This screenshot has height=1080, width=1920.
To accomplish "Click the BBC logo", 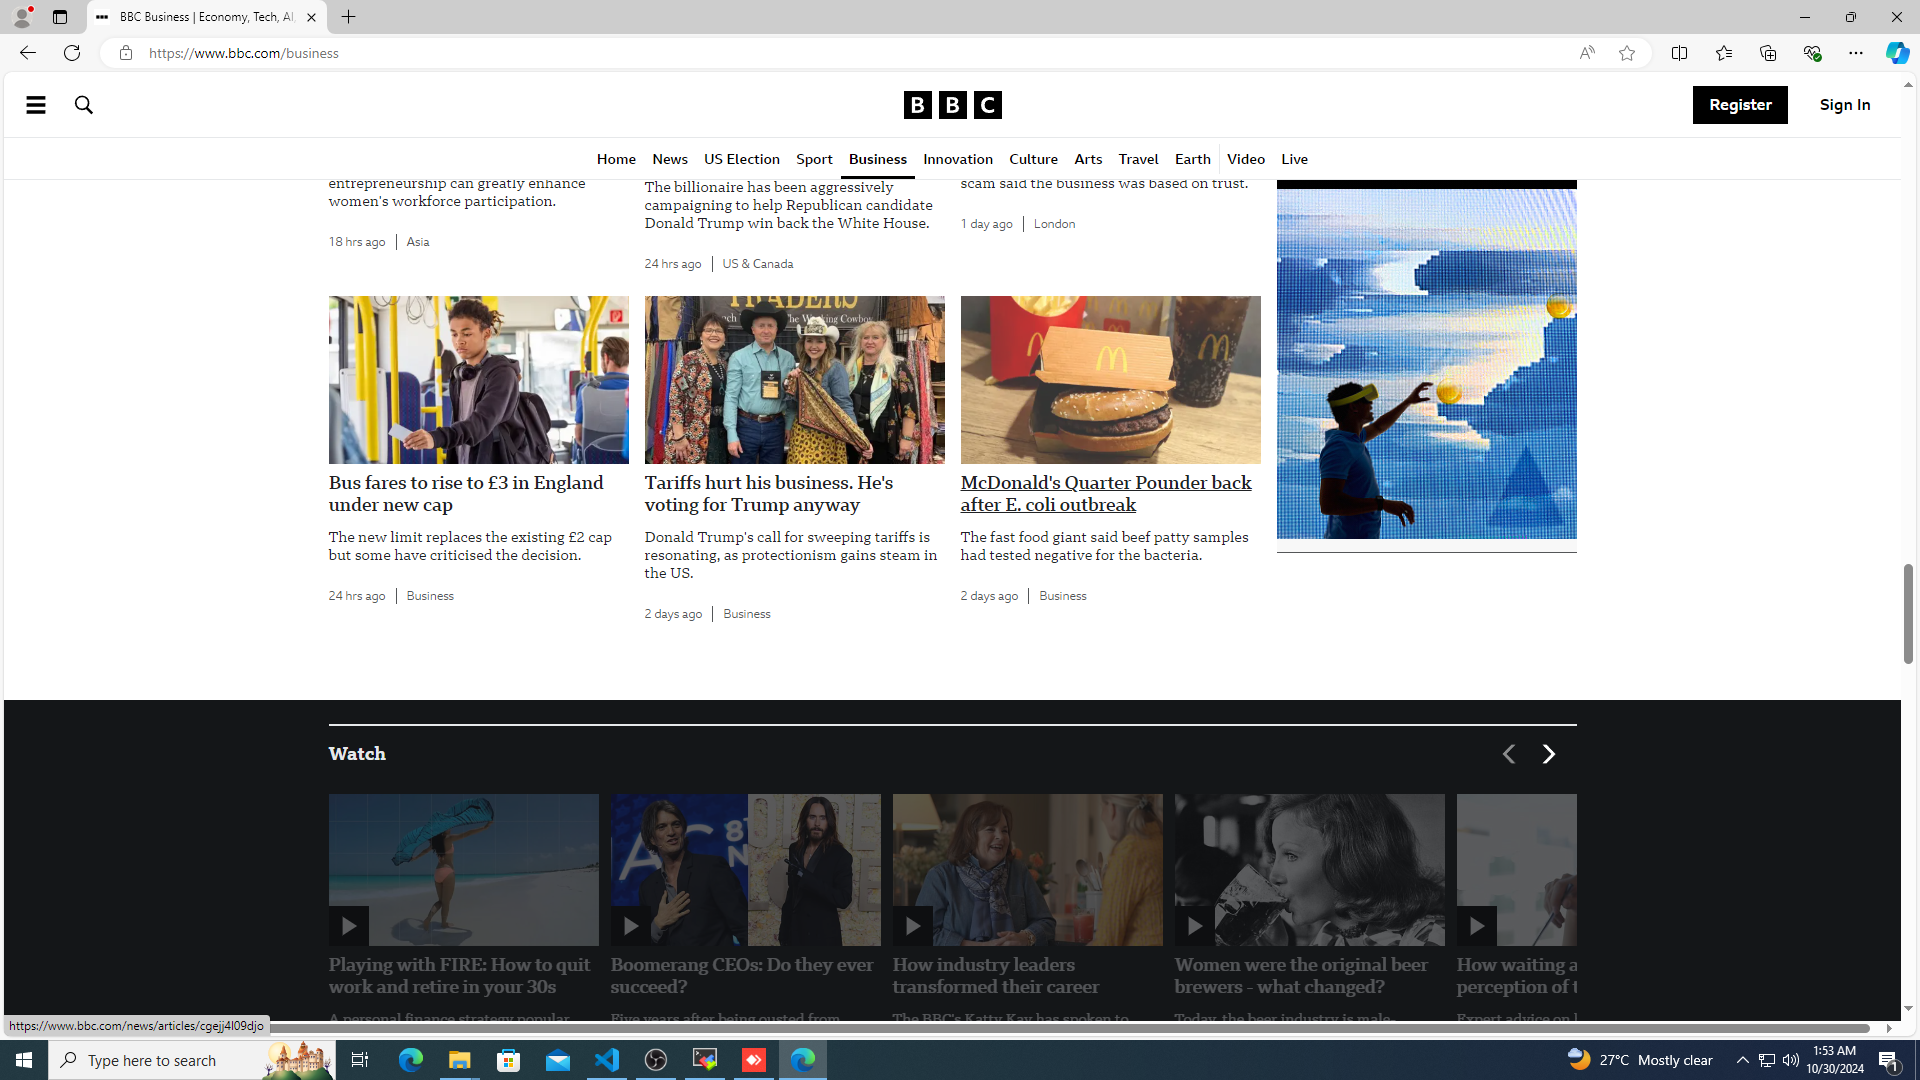I will 952,105.
